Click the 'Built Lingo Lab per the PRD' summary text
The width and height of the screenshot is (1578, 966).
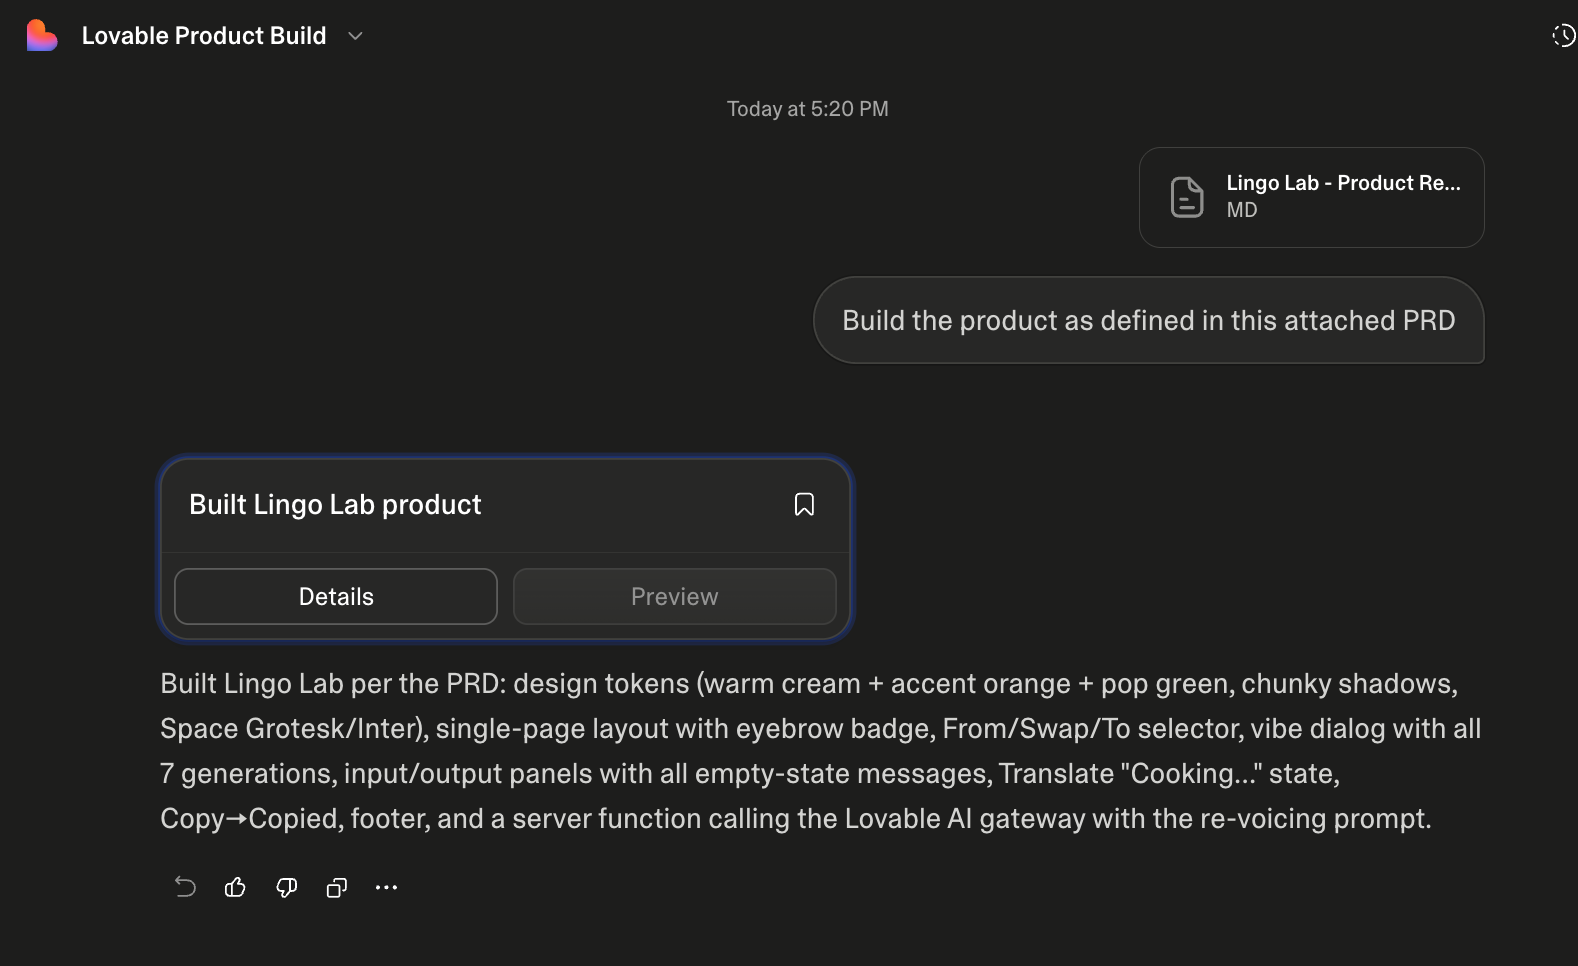click(x=821, y=751)
